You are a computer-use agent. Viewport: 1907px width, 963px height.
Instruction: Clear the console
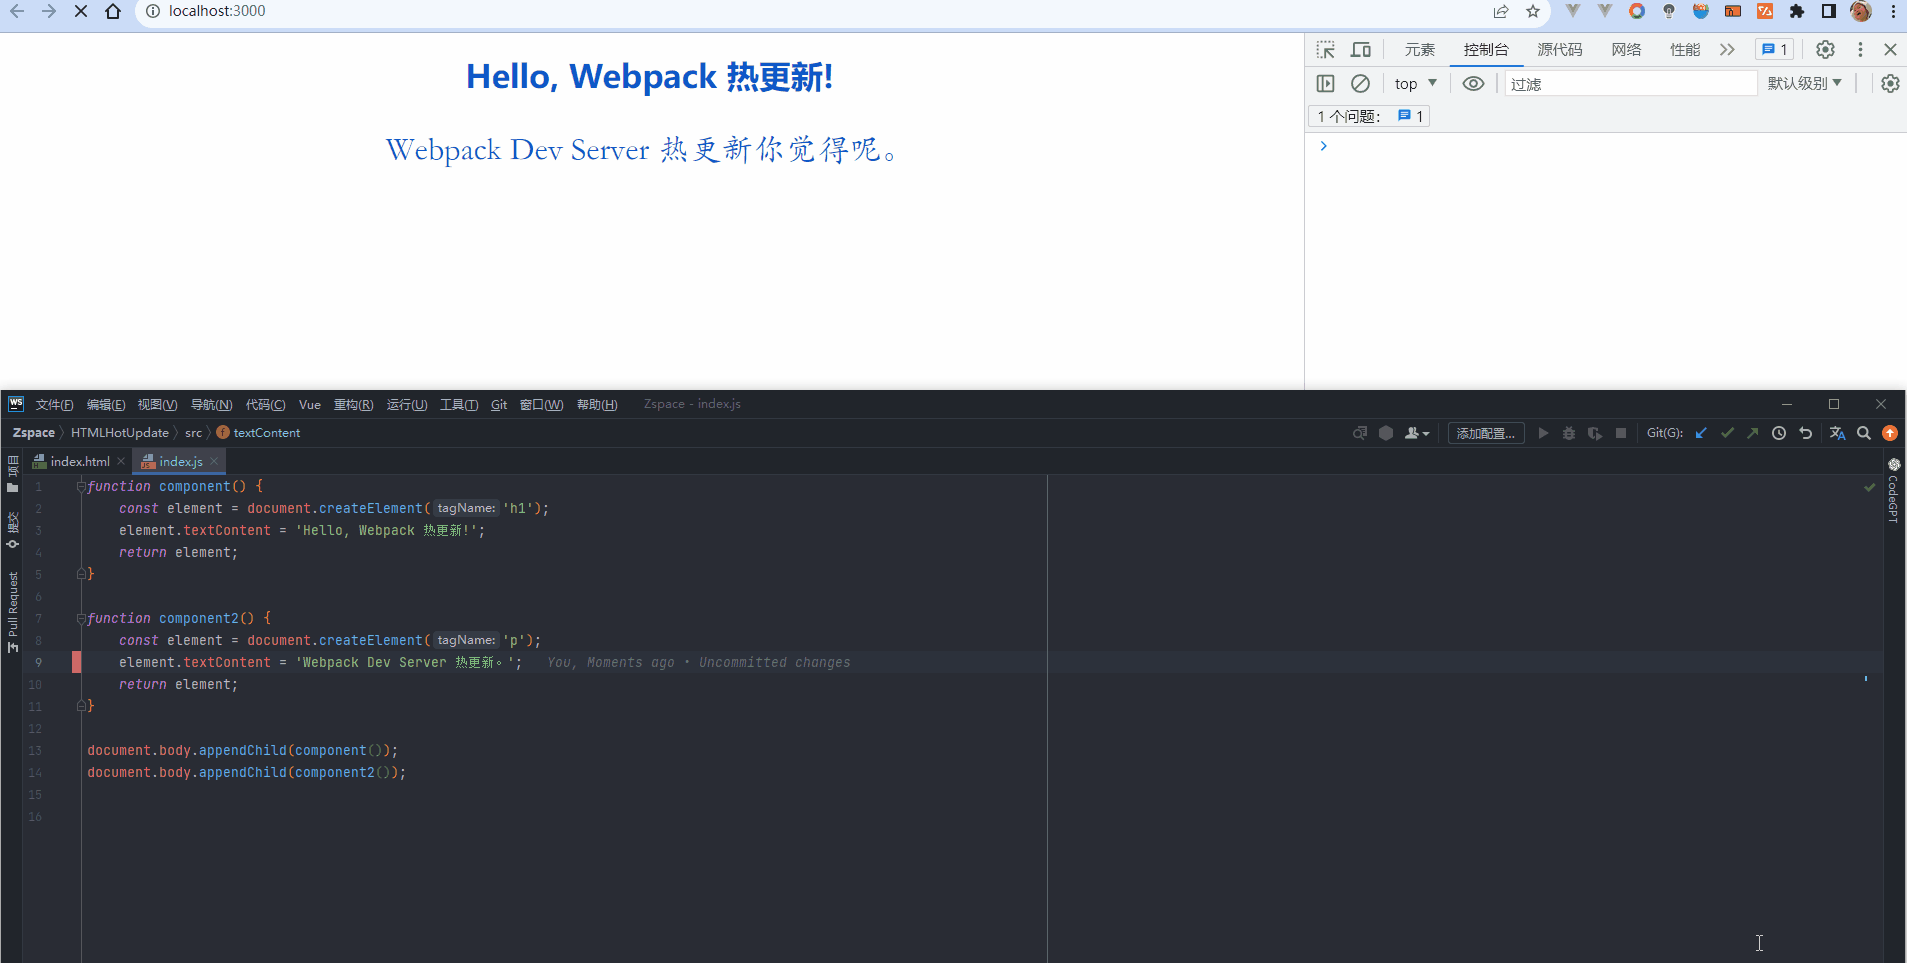click(x=1360, y=84)
